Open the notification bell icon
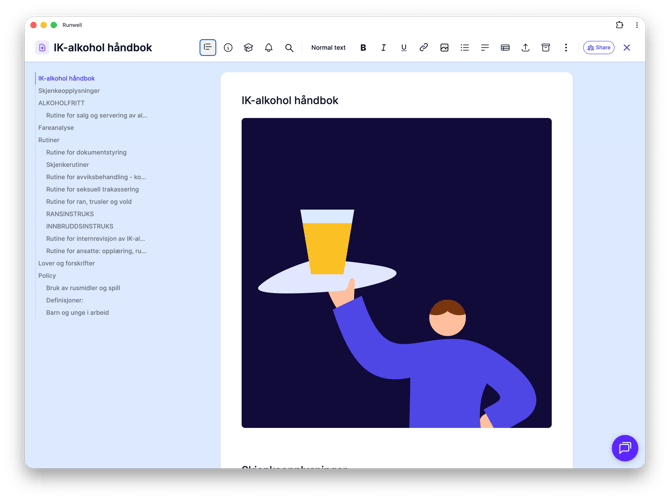670x501 pixels. 268,47
